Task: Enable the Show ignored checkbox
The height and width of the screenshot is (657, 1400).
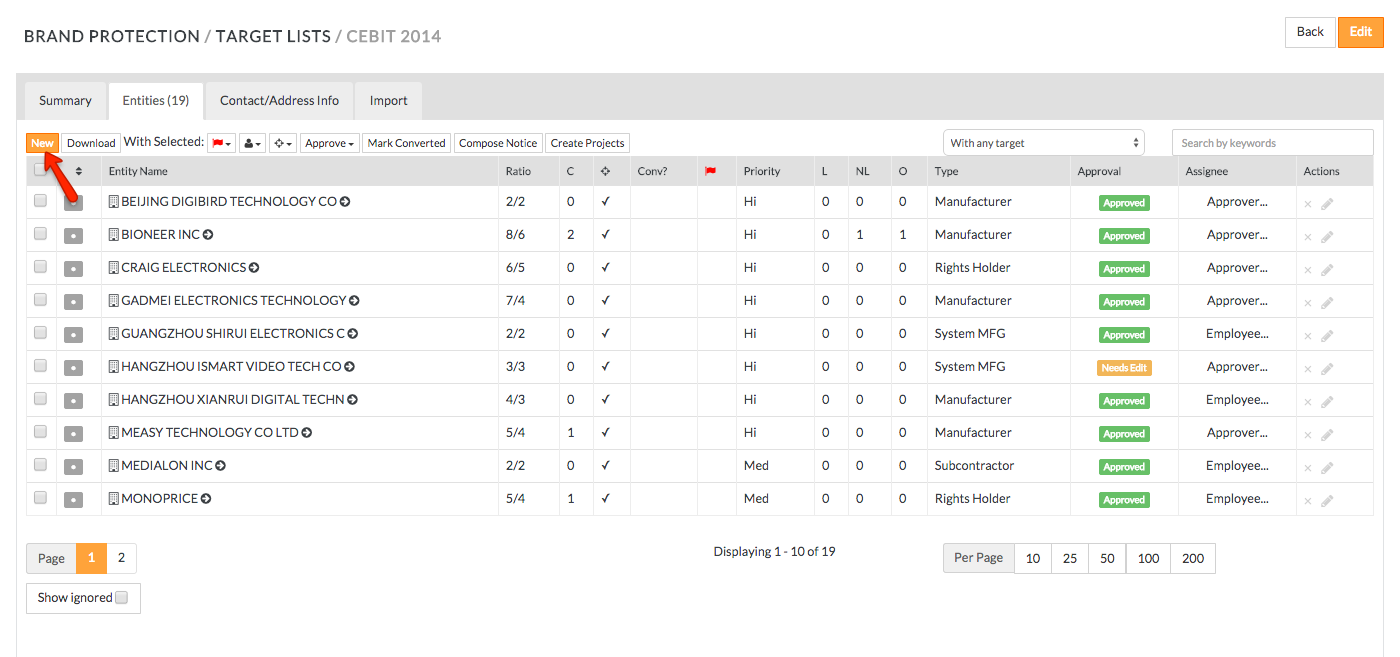Action: [x=121, y=598]
